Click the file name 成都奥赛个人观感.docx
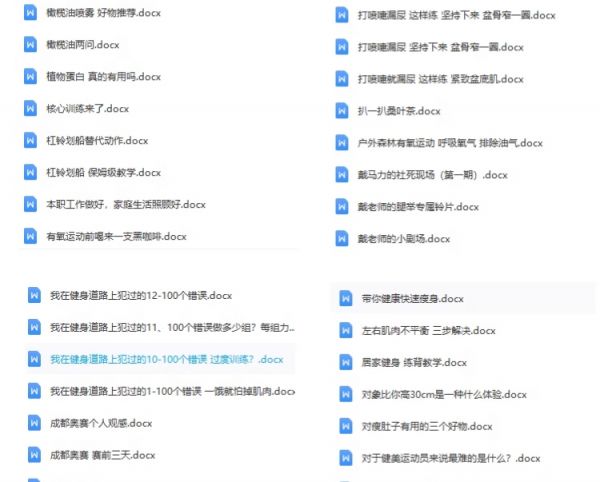The image size is (600, 482). pyautogui.click(x=101, y=423)
